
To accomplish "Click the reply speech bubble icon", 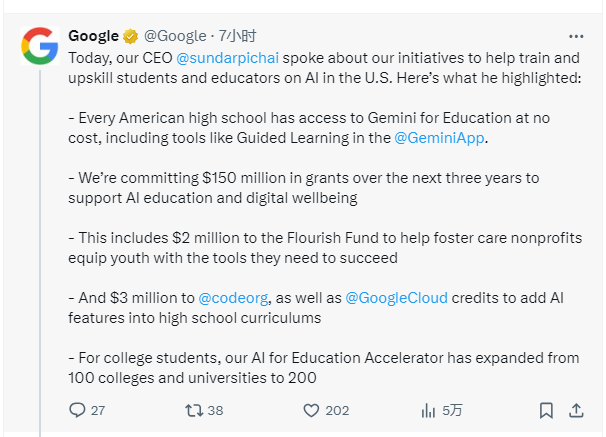I will pos(78,410).
